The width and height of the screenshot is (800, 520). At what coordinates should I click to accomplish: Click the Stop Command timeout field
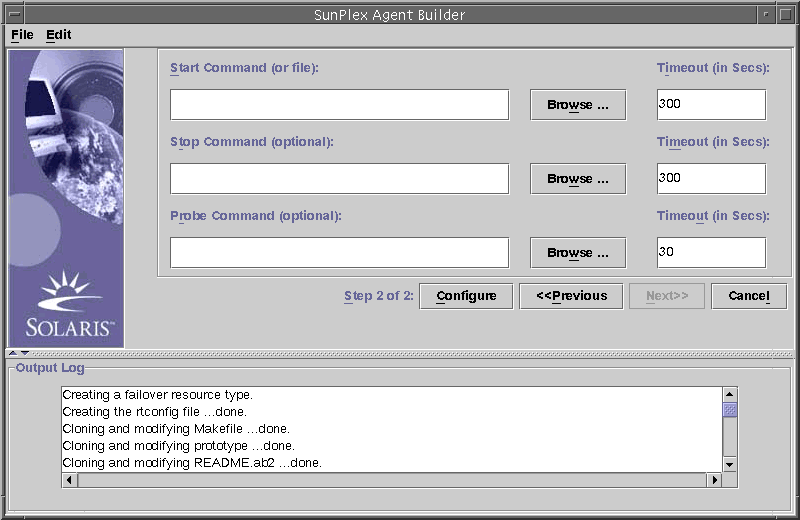(711, 179)
